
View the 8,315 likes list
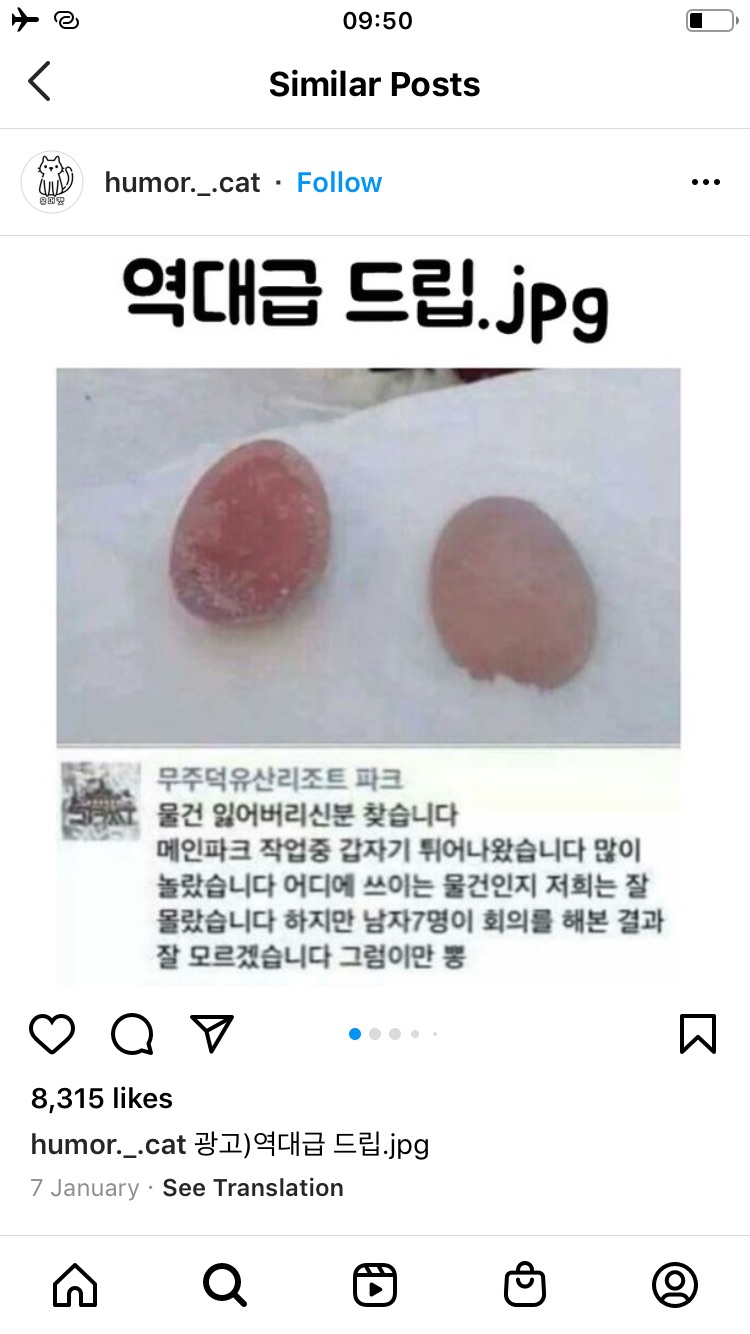(x=102, y=1098)
